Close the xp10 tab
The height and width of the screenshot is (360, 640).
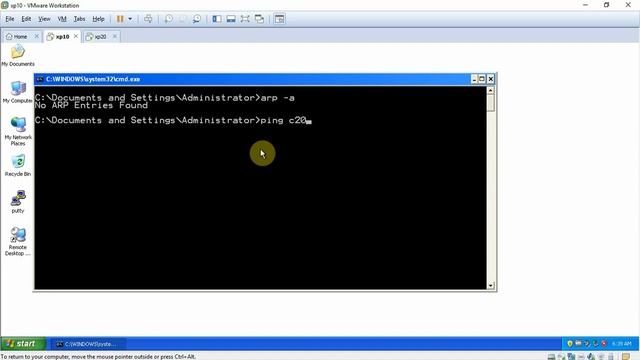[x=76, y=36]
